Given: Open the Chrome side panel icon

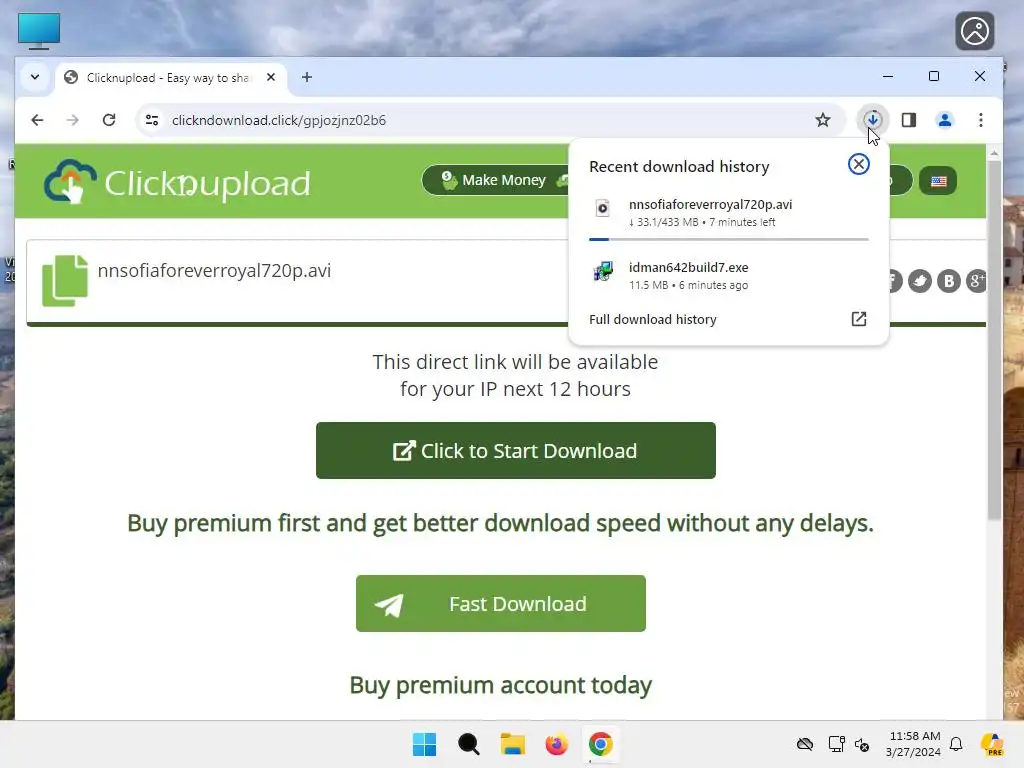Looking at the screenshot, I should point(908,120).
